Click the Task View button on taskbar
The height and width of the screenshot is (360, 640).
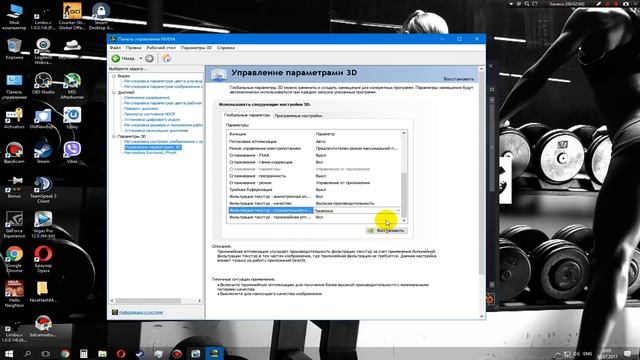[46, 353]
